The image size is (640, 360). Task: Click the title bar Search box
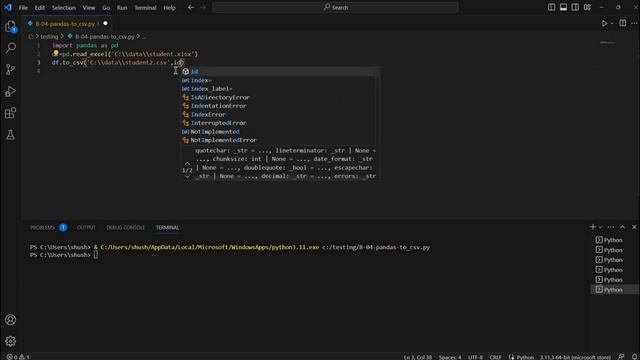pos(335,7)
